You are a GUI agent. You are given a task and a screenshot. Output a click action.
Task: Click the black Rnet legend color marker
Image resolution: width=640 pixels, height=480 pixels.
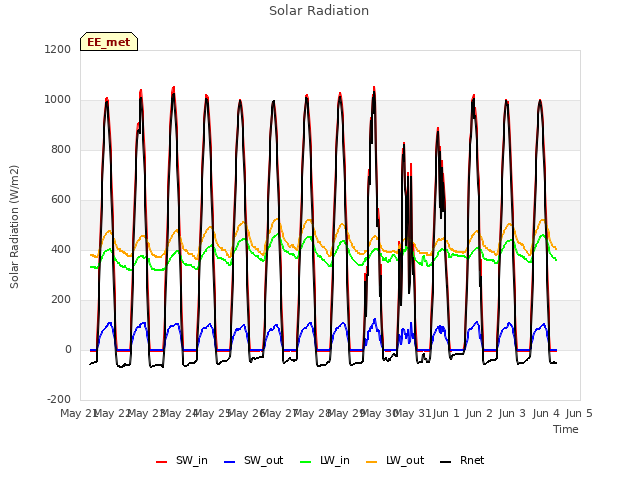446,462
